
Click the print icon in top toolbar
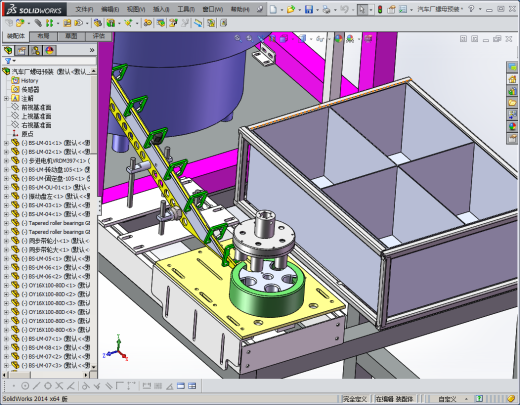326,10
